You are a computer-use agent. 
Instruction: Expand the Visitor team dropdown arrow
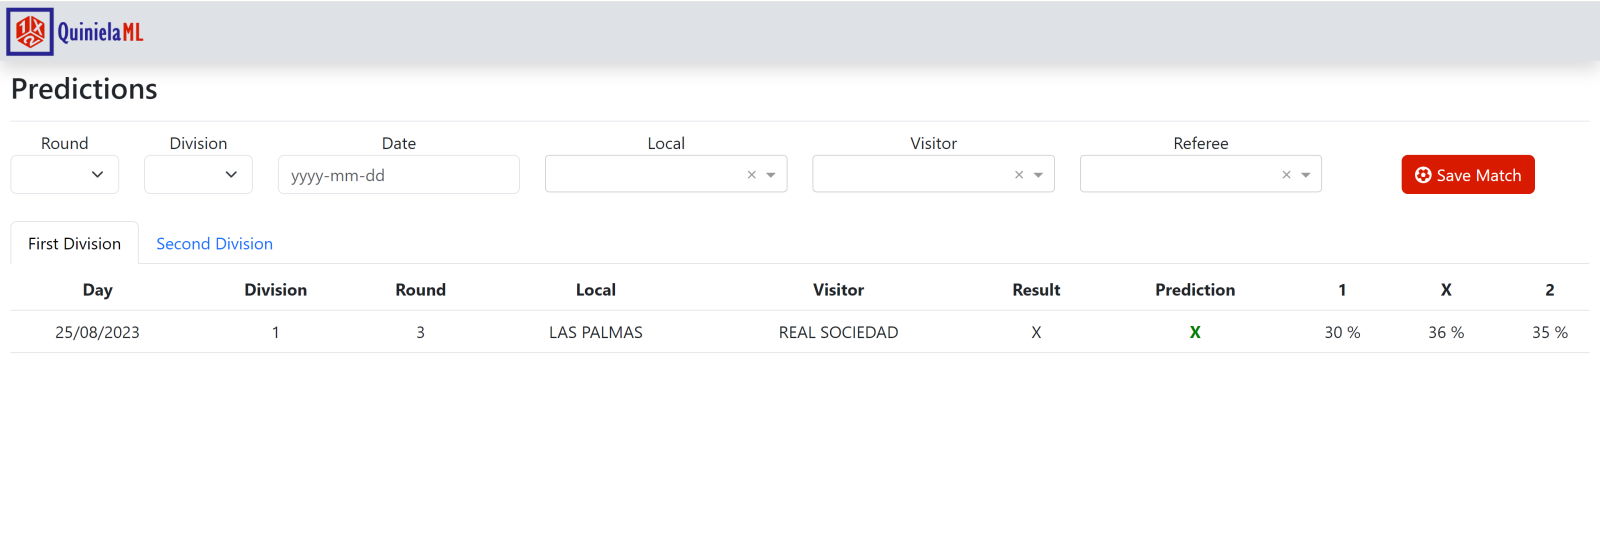1038,175
